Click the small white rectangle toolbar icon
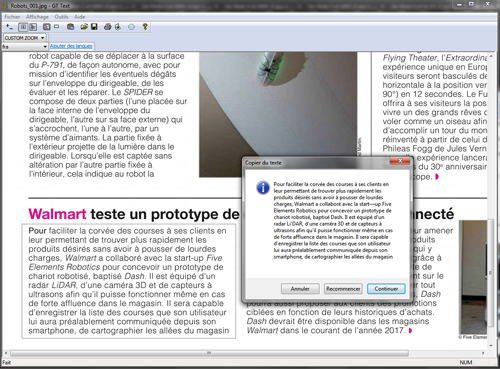Image resolution: width=500 pixels, height=369 pixels. tap(57, 26)
